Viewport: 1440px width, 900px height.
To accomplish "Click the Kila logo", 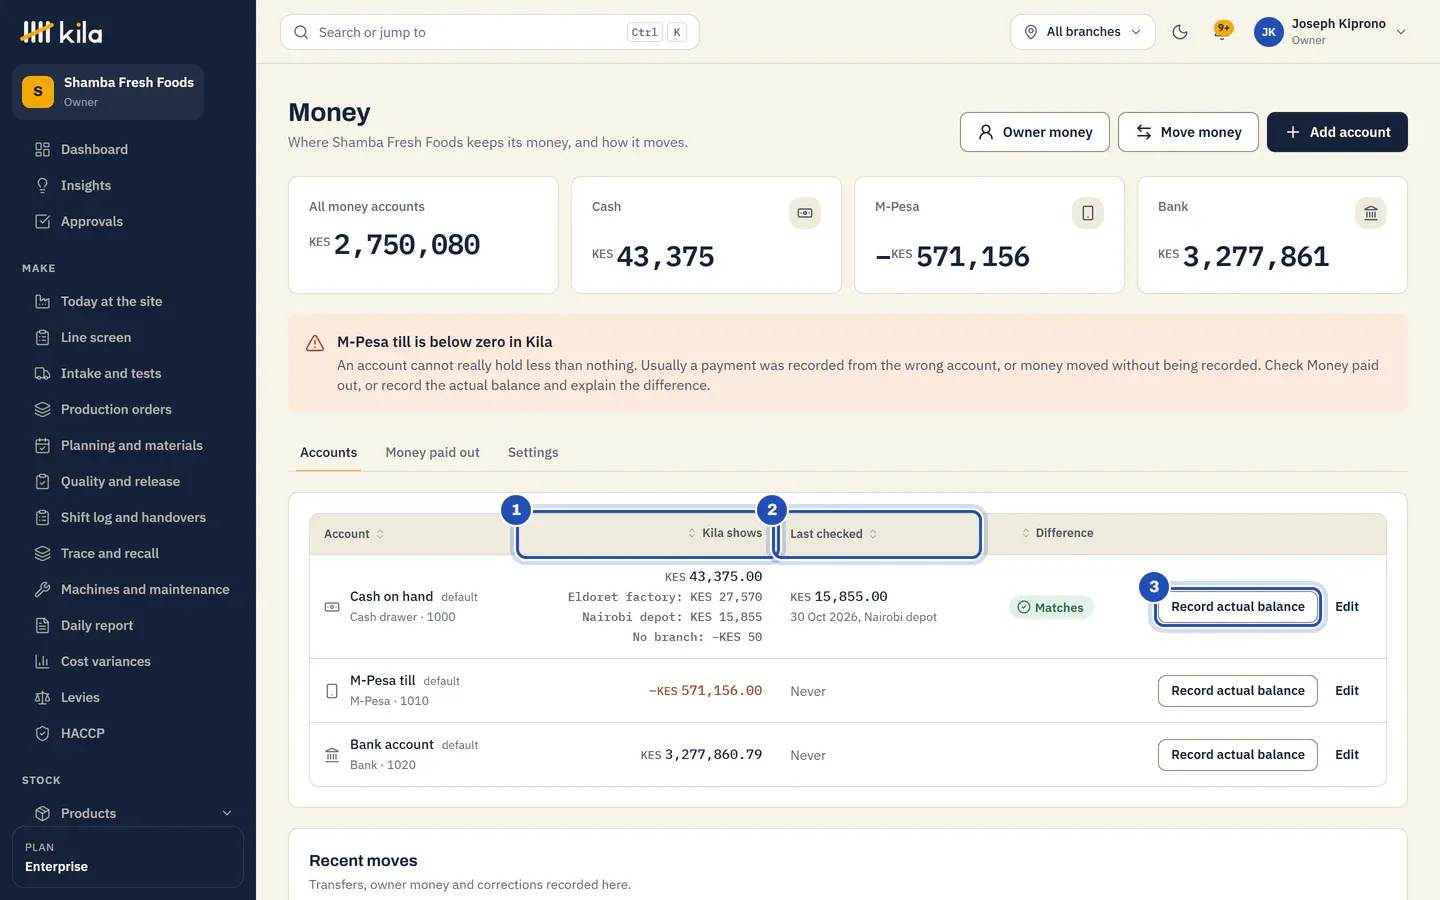I will pyautogui.click(x=62, y=32).
